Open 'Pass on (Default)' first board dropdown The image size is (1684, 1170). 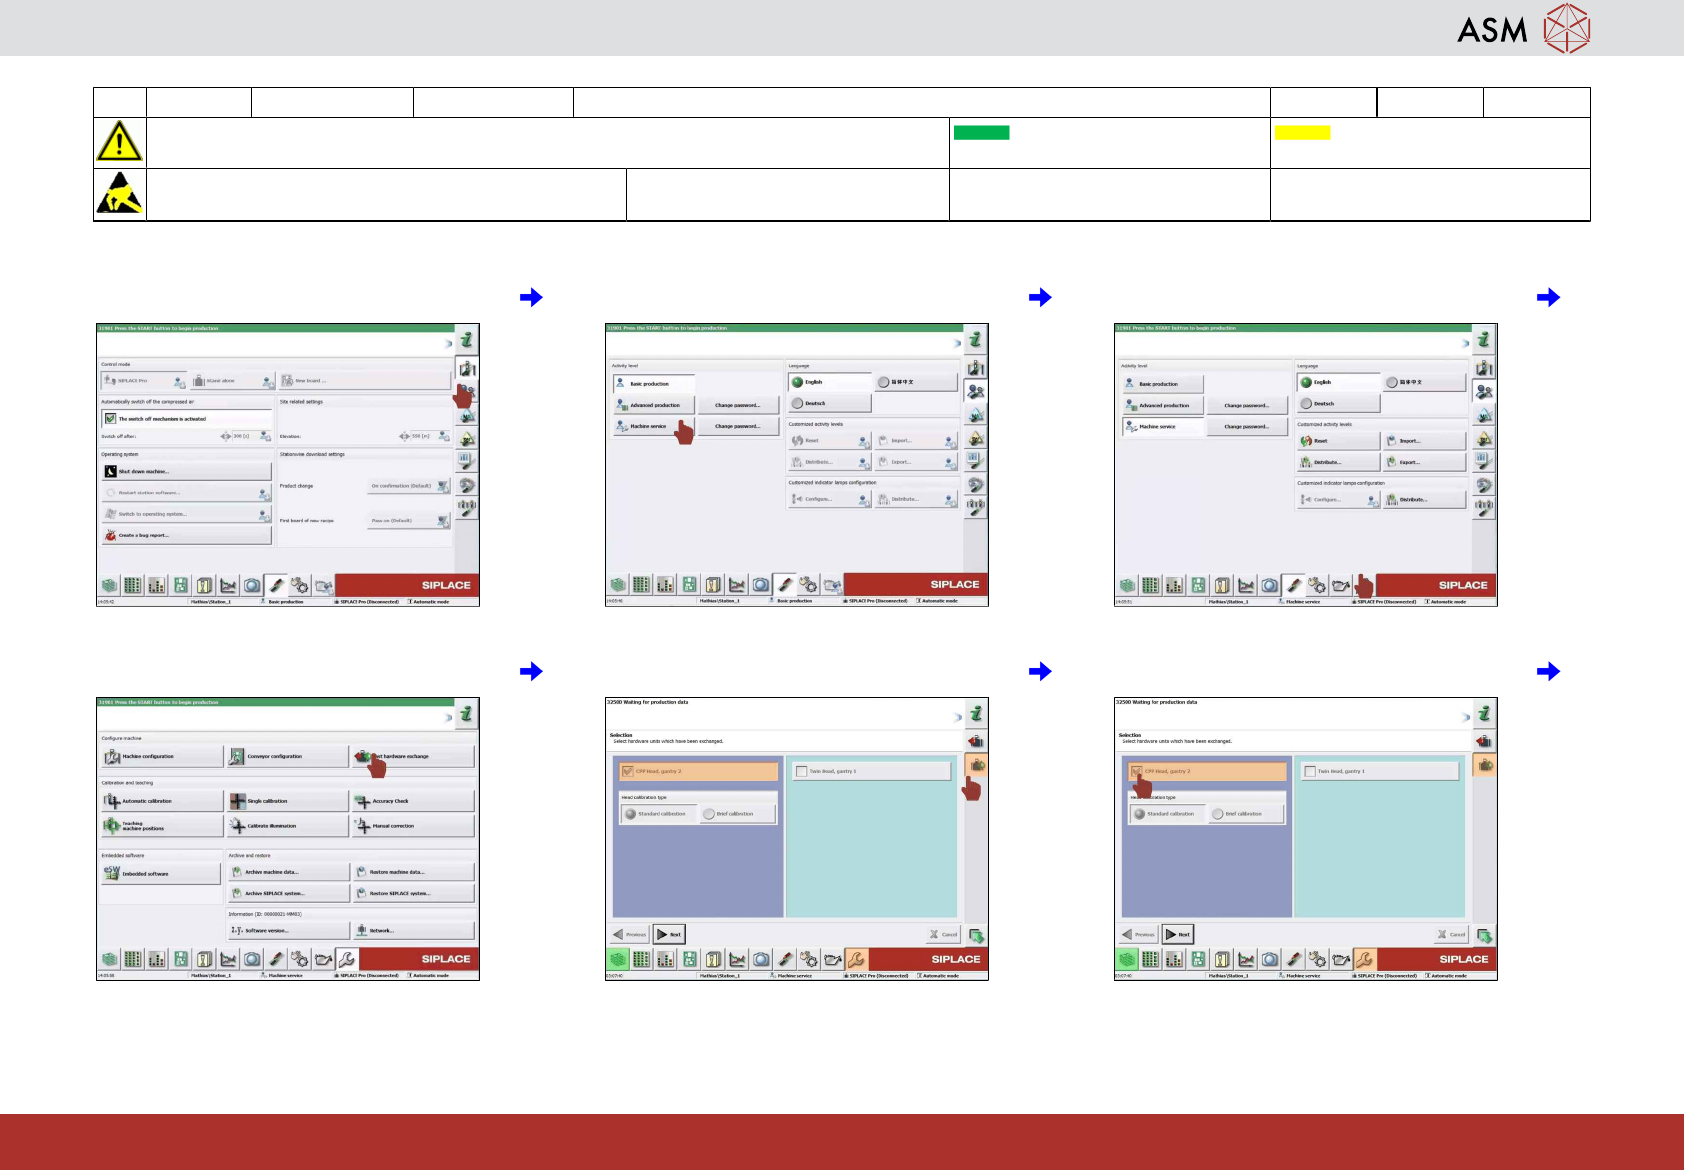[x=408, y=521]
